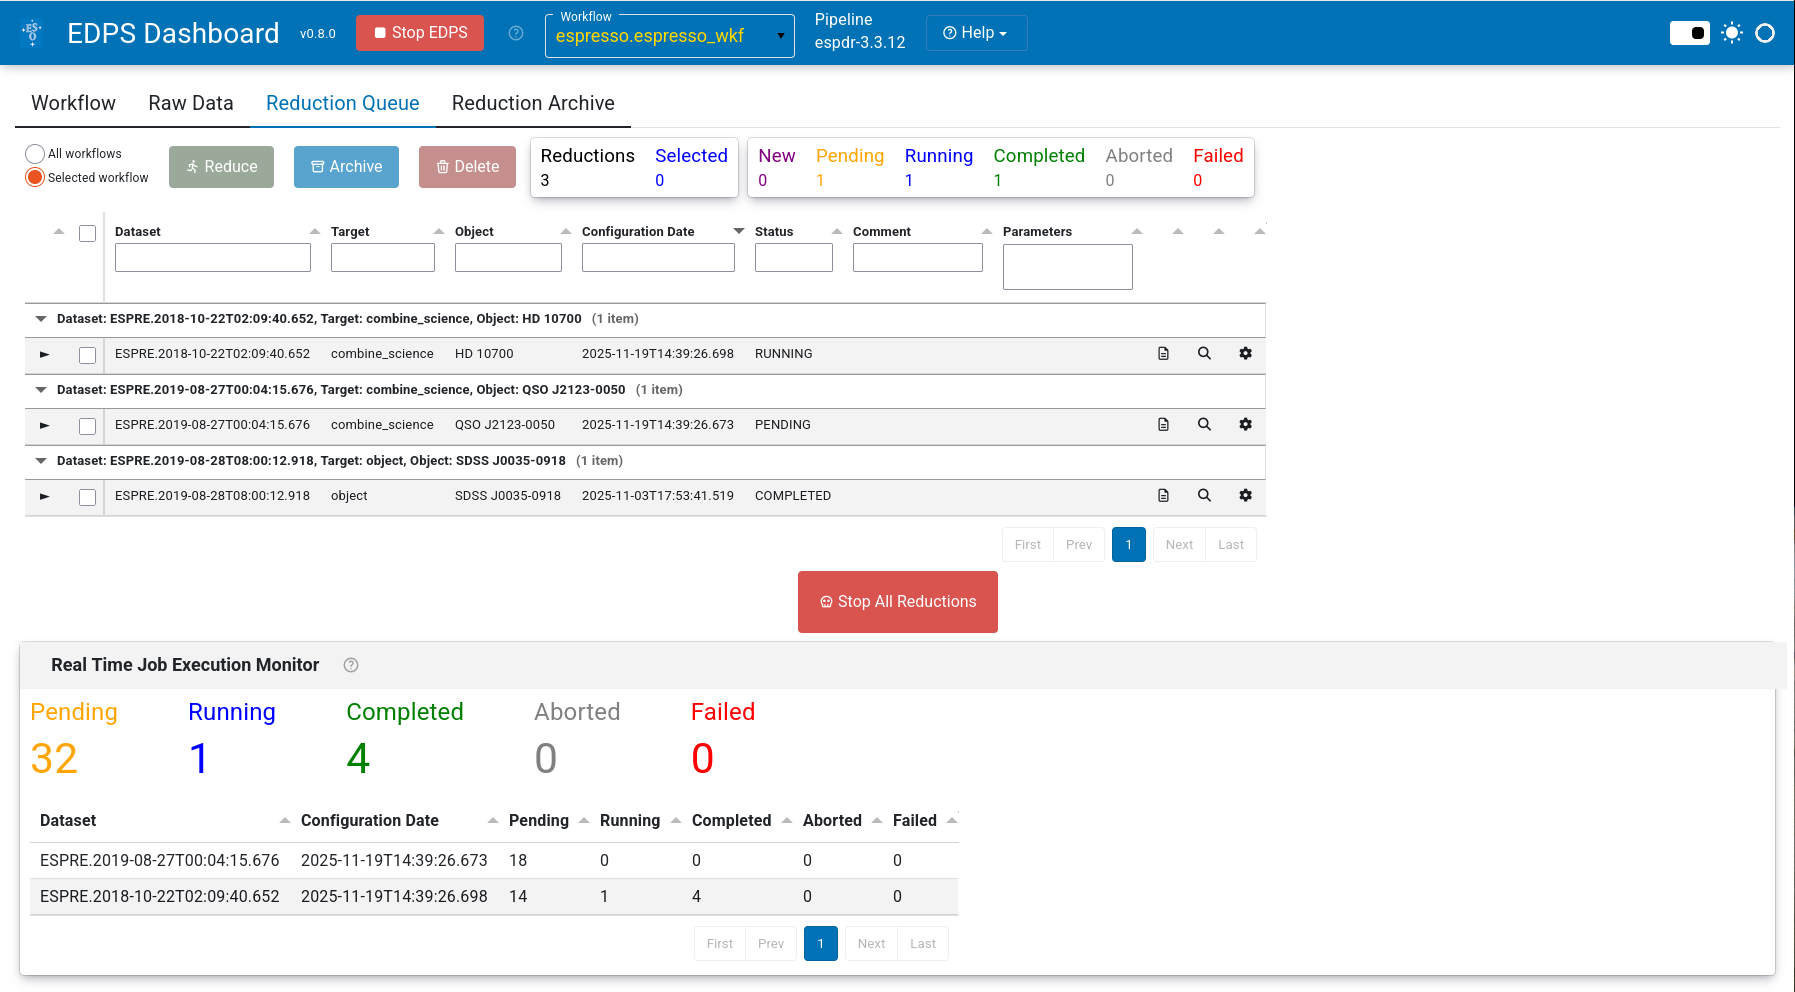Open the Workflow selection dropdown
Screen dimensions: 1795x992
[670, 36]
